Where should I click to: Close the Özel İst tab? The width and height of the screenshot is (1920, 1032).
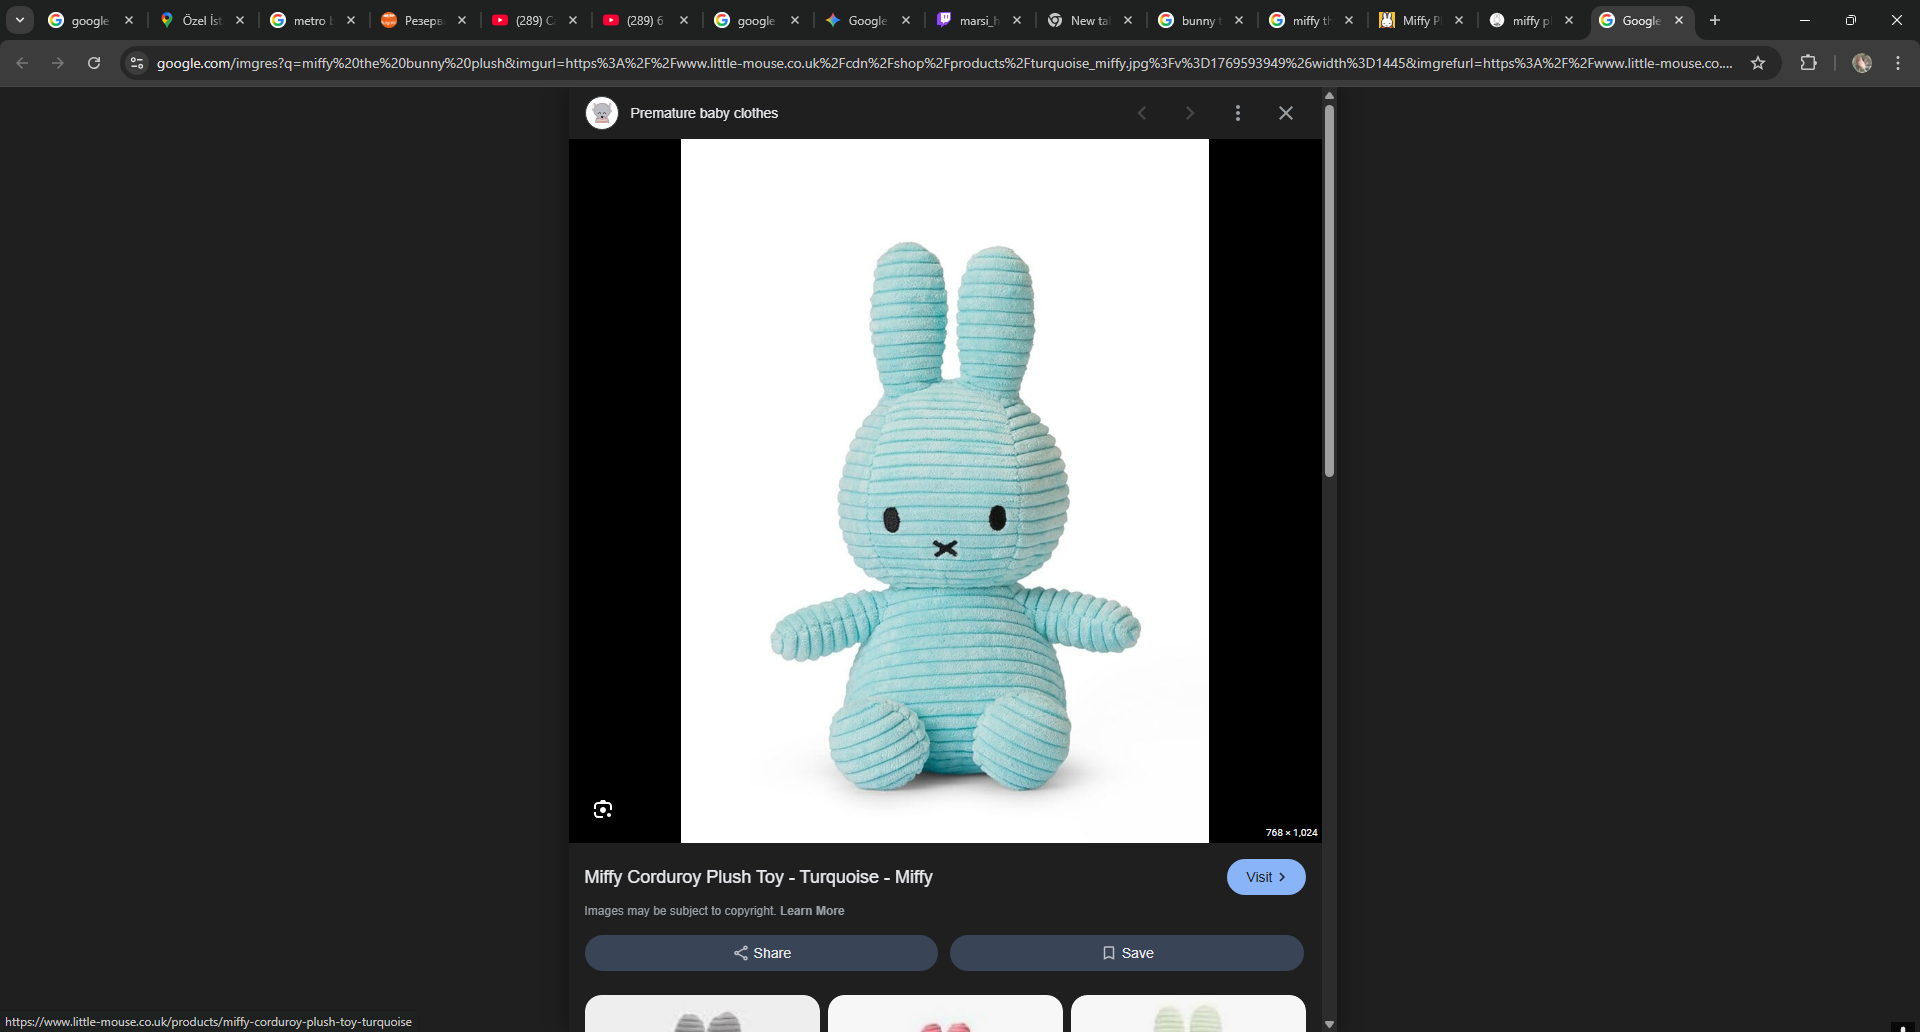pos(240,20)
